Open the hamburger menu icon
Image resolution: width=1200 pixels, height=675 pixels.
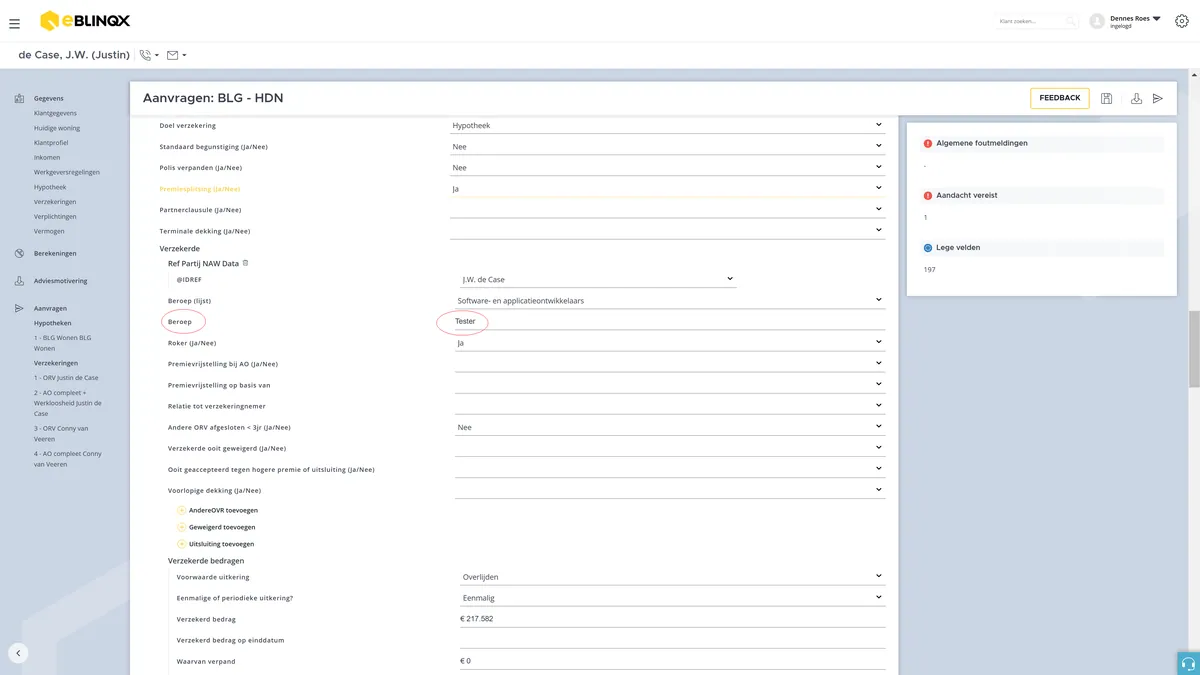click(14, 23)
